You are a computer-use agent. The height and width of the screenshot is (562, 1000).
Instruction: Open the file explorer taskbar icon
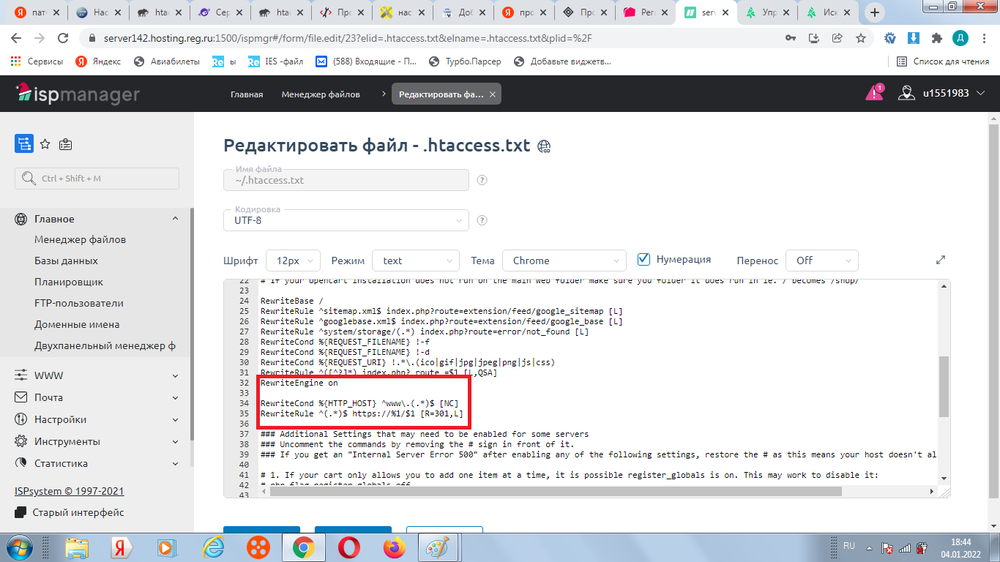pyautogui.click(x=77, y=547)
